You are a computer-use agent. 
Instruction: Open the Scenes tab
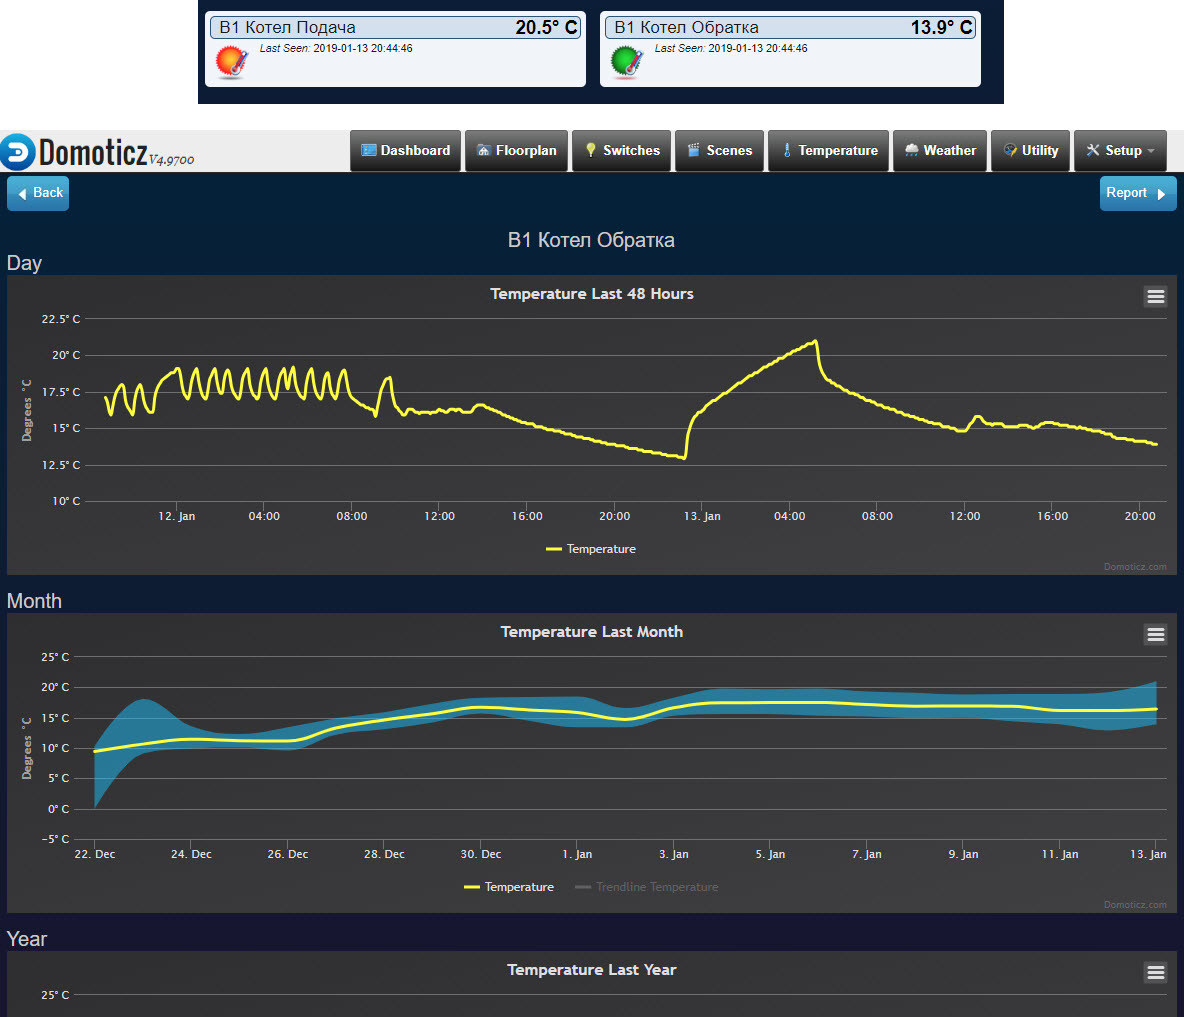(x=720, y=151)
